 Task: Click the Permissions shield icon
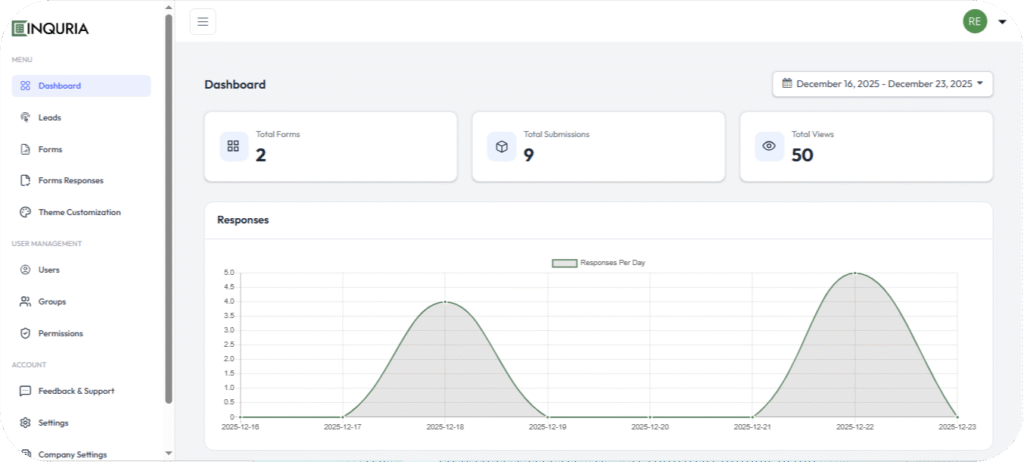25,333
